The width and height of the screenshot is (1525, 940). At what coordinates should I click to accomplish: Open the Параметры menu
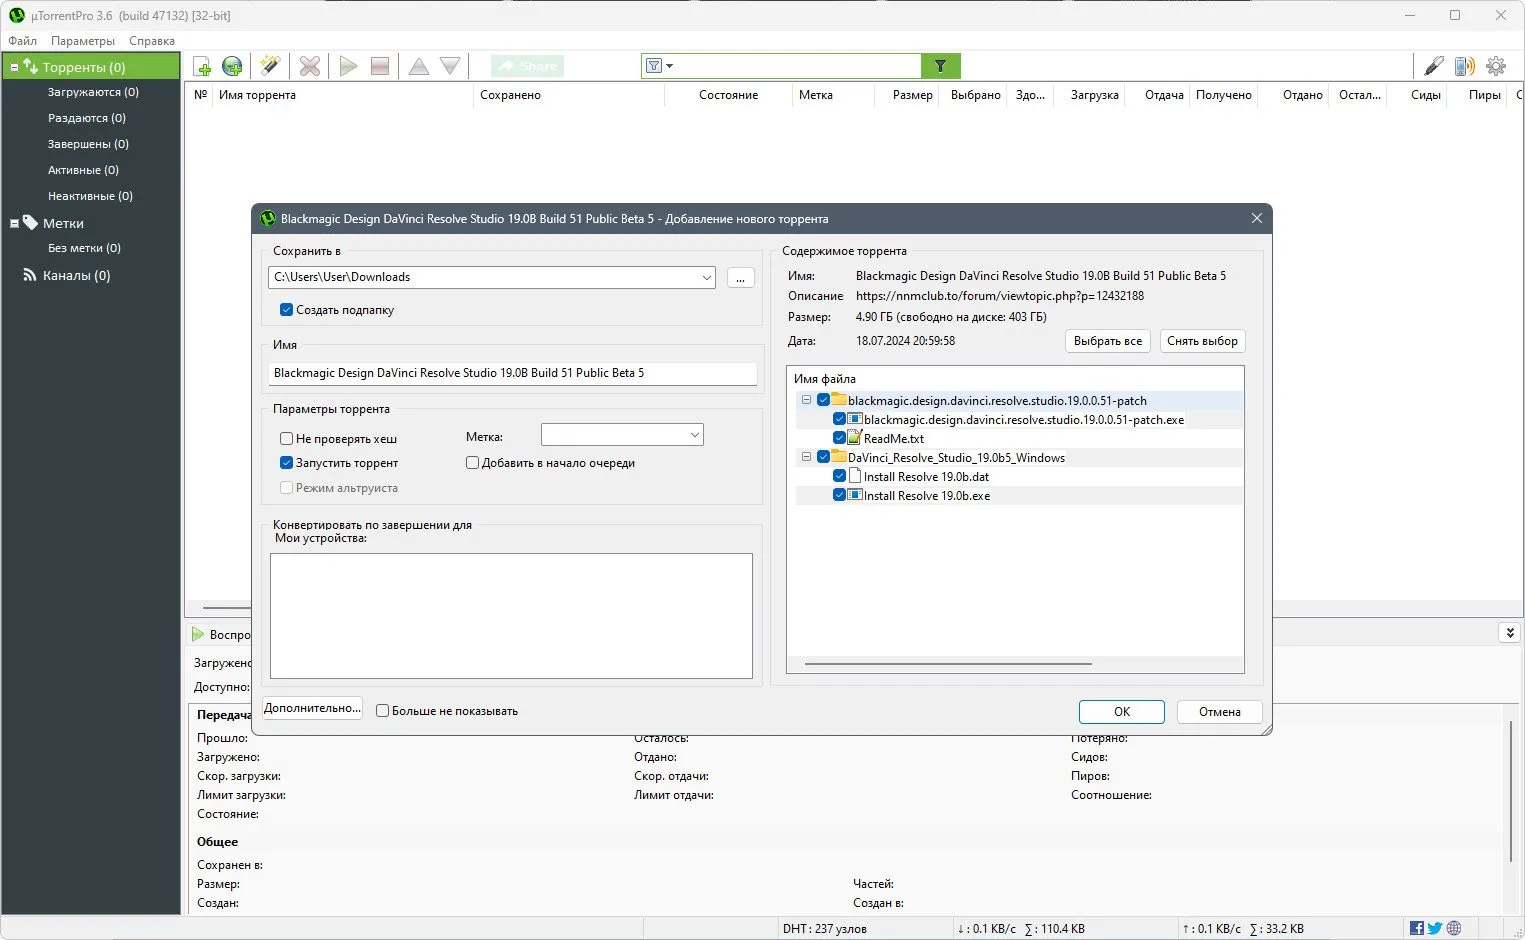point(83,41)
